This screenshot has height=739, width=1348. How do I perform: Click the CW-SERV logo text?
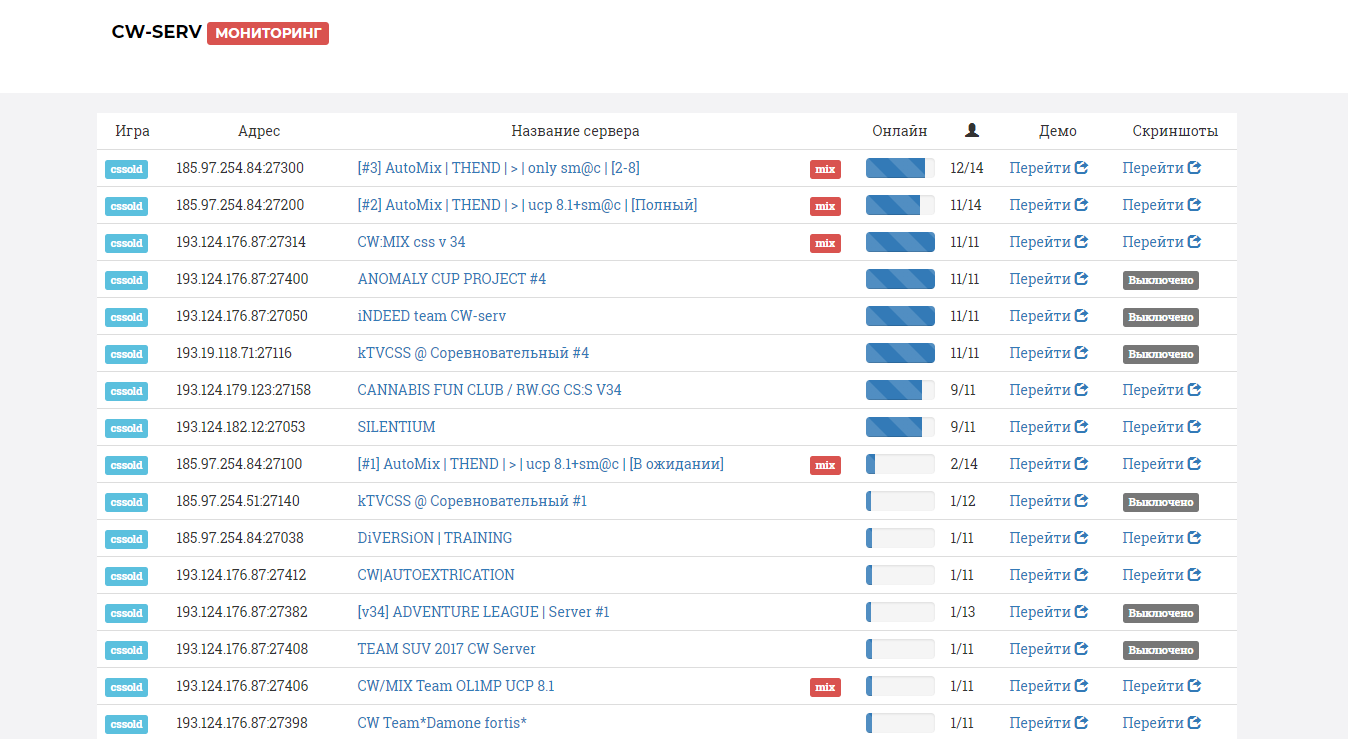click(157, 32)
